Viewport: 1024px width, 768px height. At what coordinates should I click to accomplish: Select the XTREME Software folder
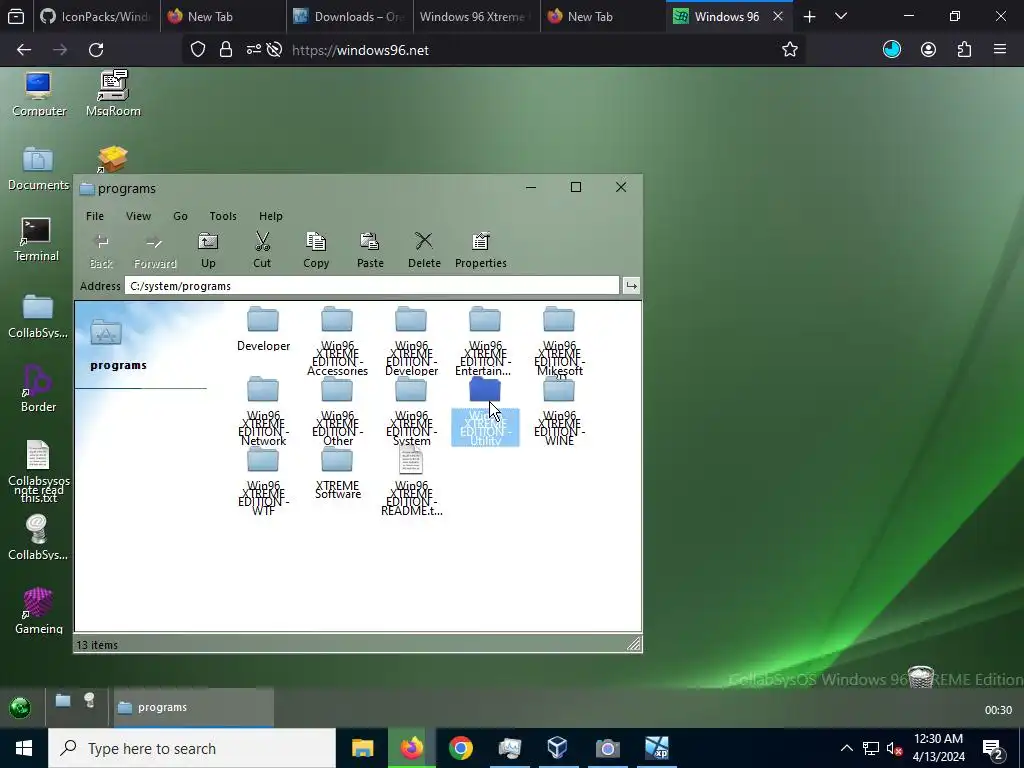tap(337, 475)
